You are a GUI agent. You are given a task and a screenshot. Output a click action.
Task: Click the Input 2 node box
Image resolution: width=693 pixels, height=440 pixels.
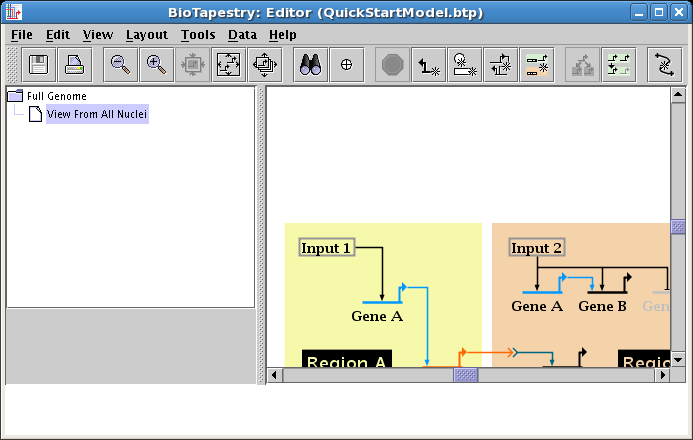click(537, 248)
